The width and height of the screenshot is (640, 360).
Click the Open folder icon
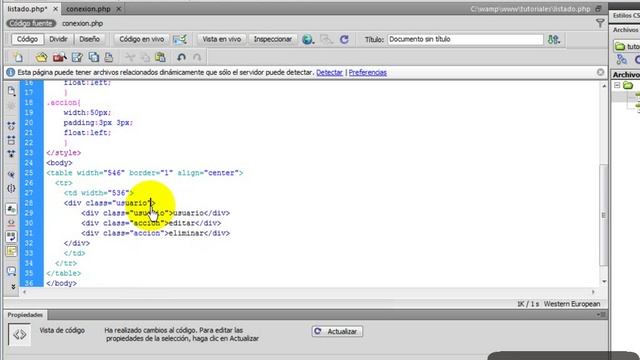click(x=41, y=57)
